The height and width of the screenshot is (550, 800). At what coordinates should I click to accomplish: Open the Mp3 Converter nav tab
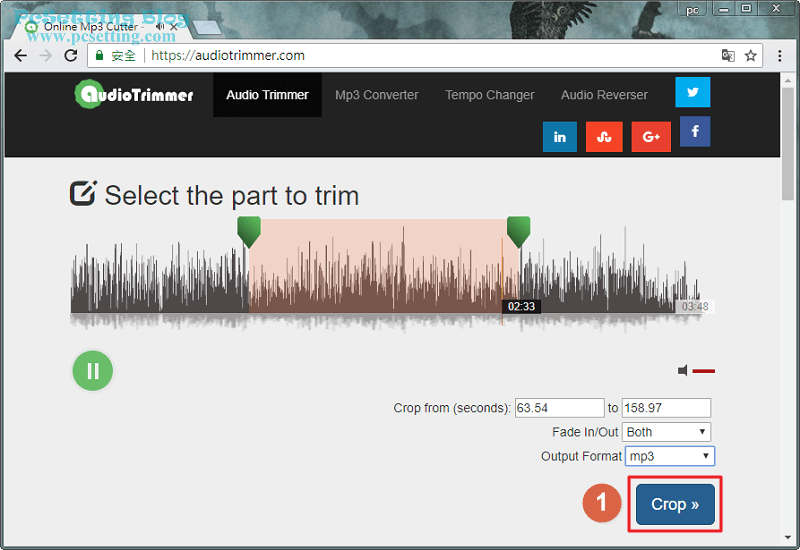click(x=377, y=95)
